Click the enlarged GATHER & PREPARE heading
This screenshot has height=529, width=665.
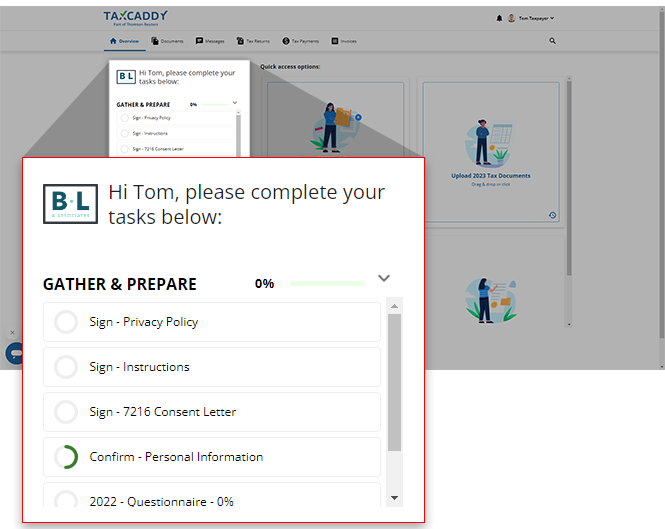[120, 284]
